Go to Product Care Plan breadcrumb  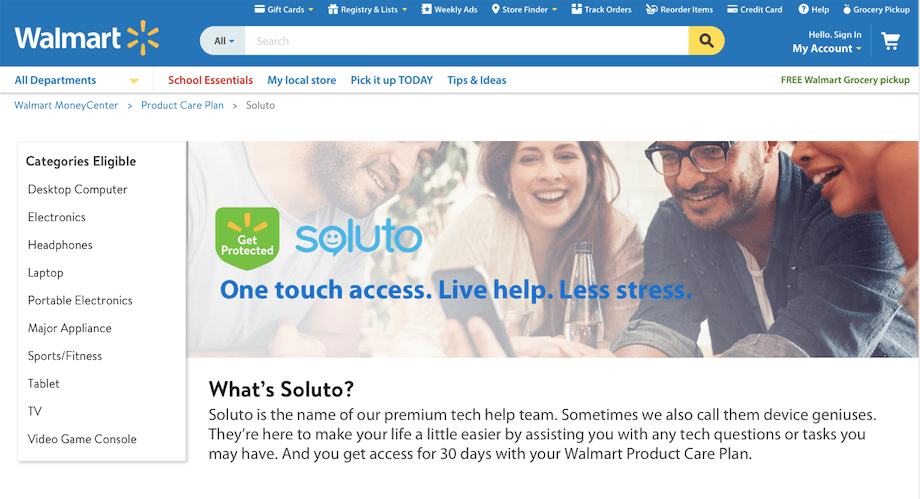182,105
